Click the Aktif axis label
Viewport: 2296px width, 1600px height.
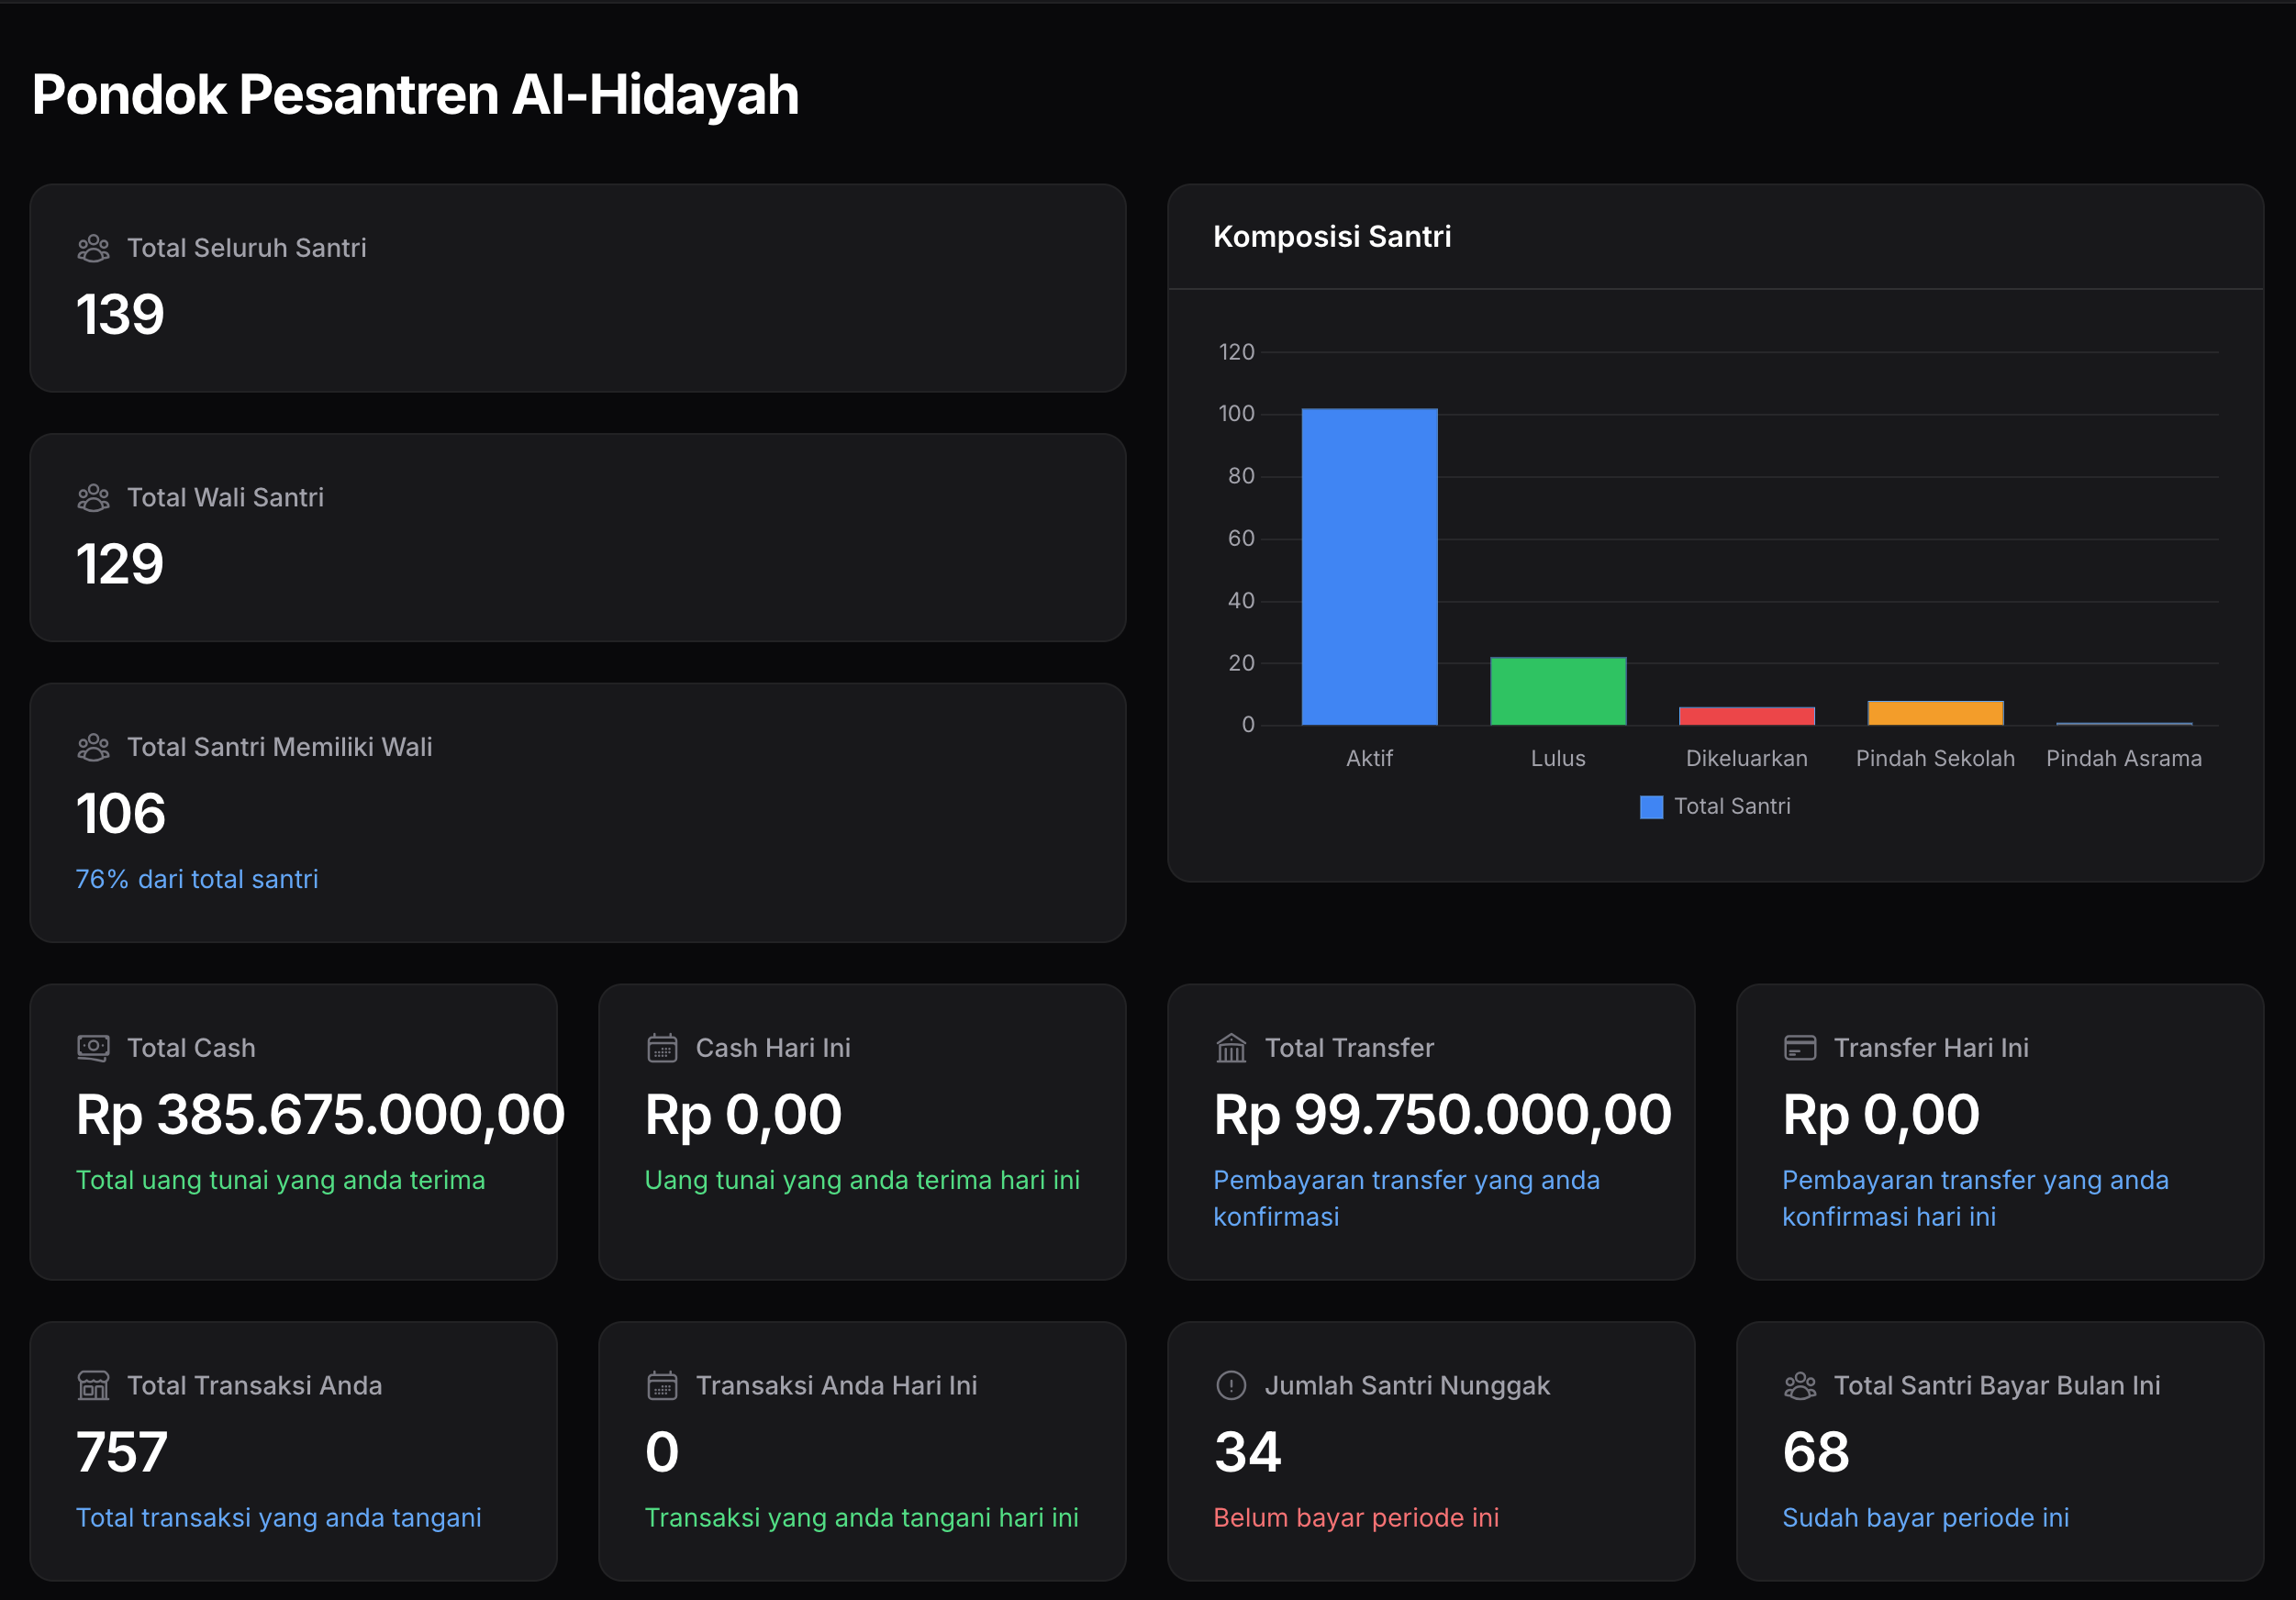pos(1369,759)
